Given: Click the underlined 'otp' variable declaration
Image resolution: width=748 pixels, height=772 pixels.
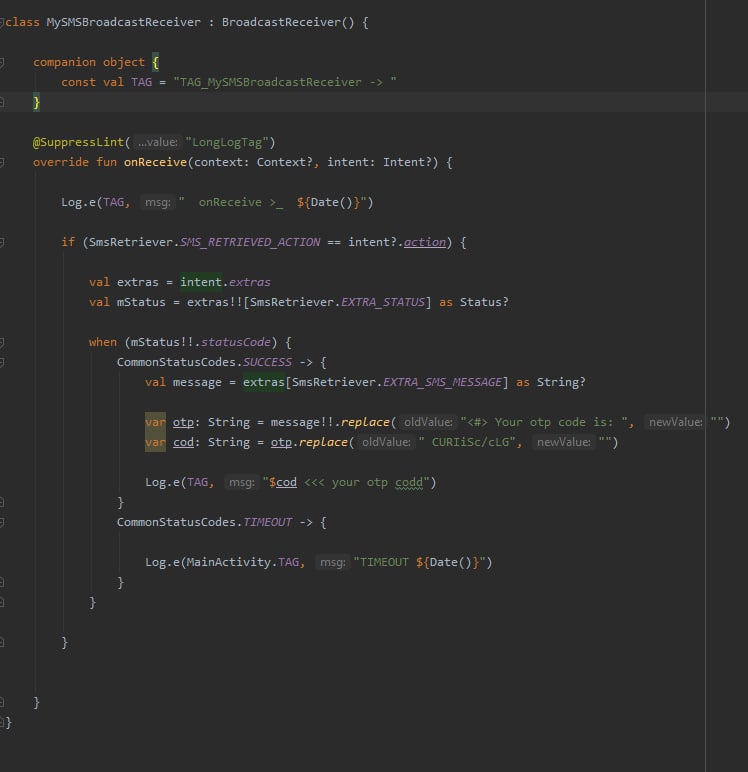Looking at the screenshot, I should (x=183, y=422).
